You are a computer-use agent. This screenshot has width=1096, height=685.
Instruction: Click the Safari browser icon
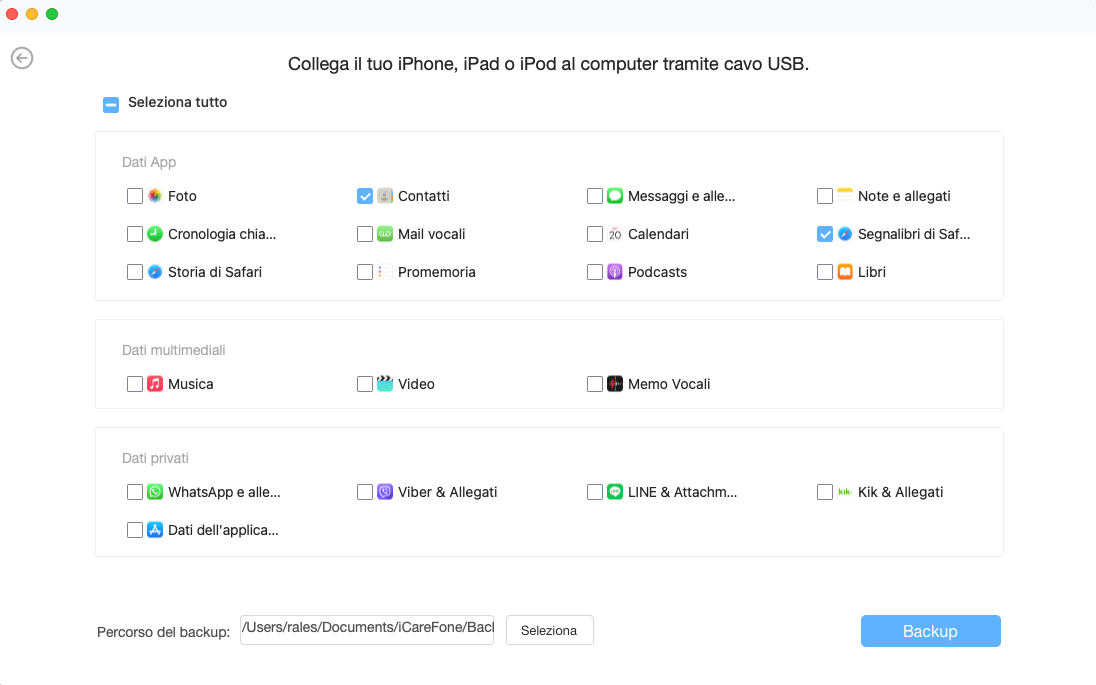click(x=155, y=272)
